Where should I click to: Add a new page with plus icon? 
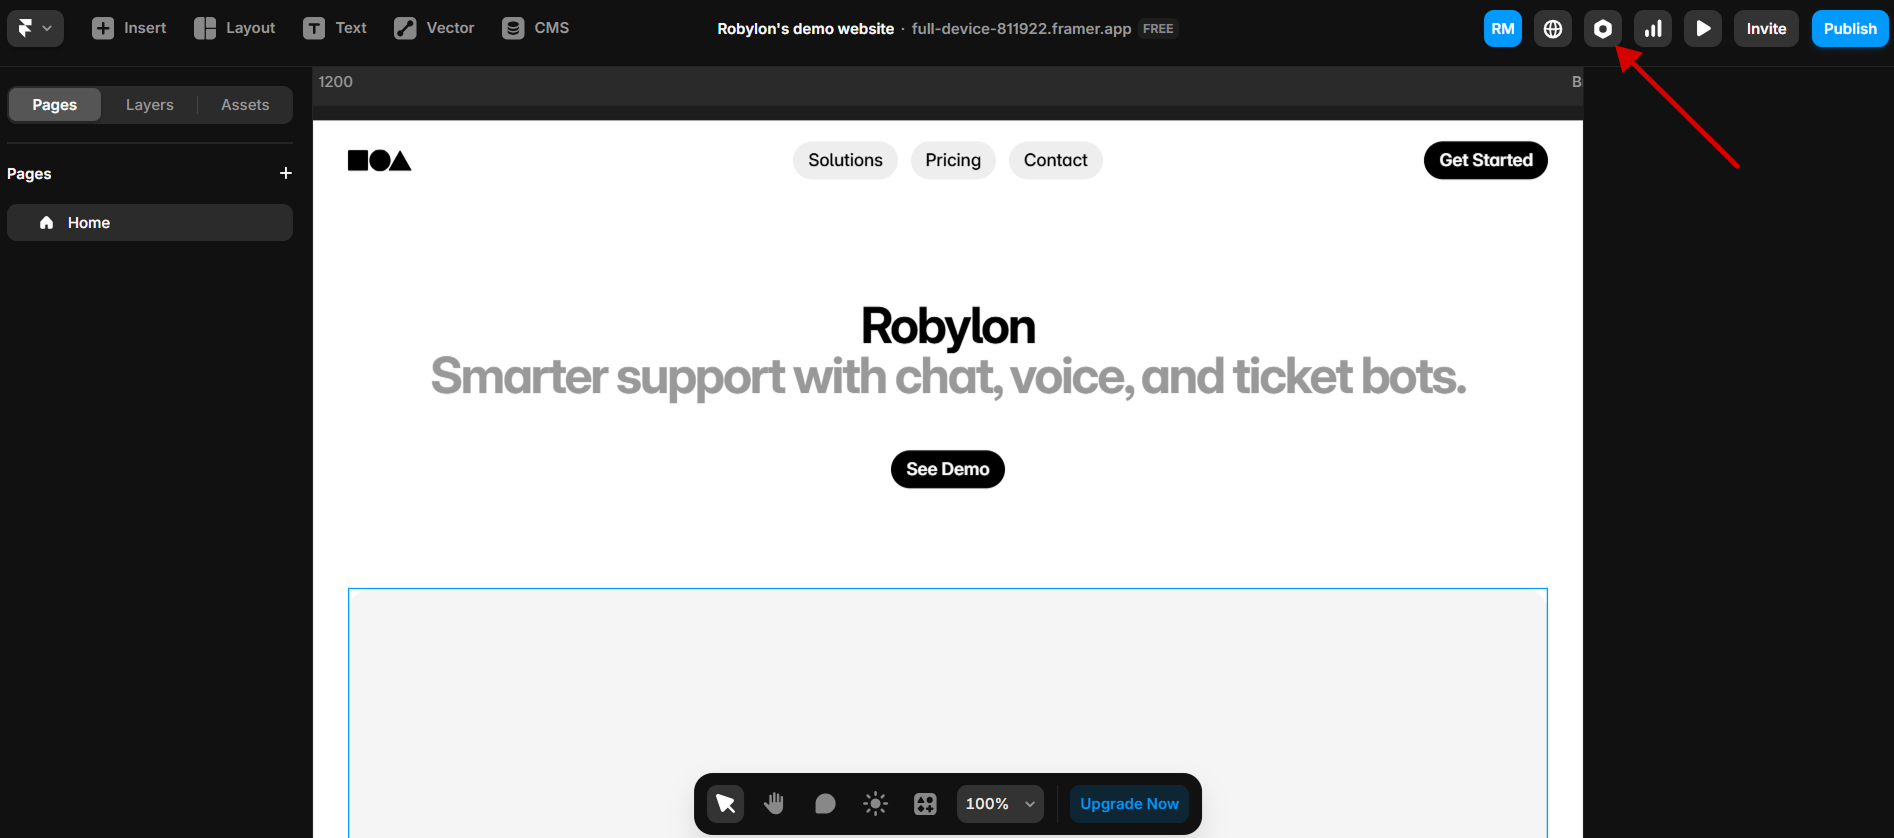[286, 173]
